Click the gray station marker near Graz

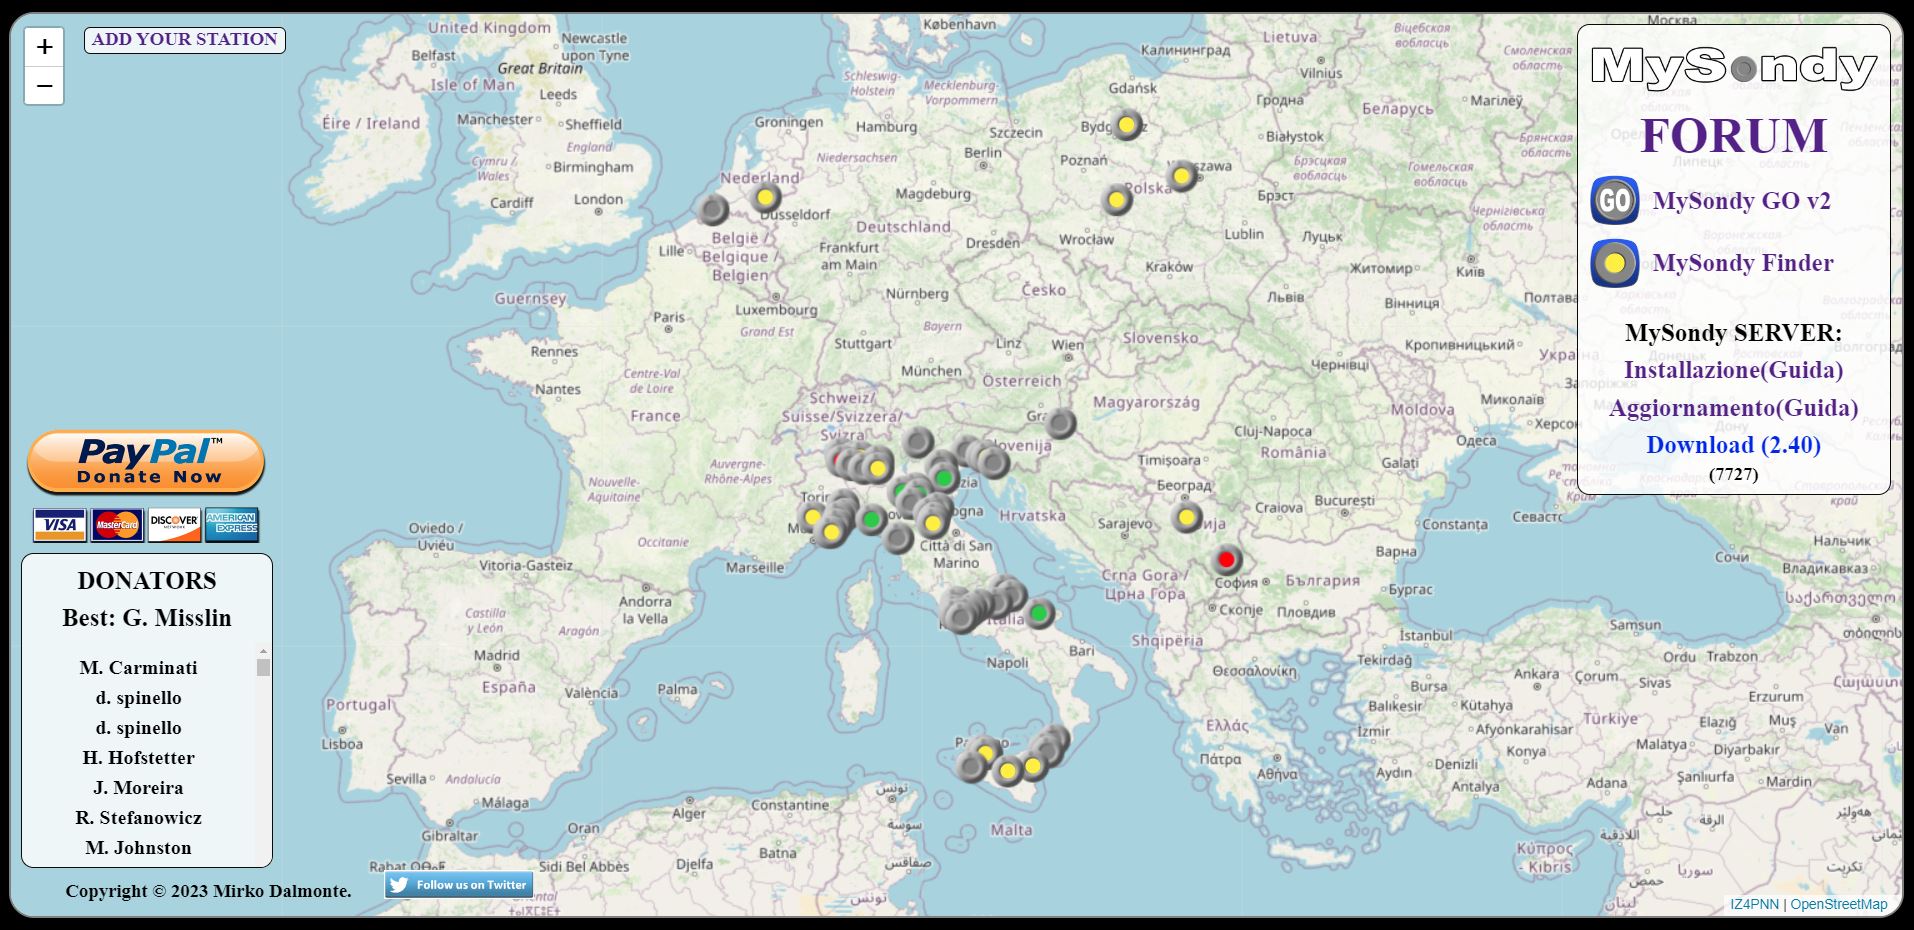1060,424
